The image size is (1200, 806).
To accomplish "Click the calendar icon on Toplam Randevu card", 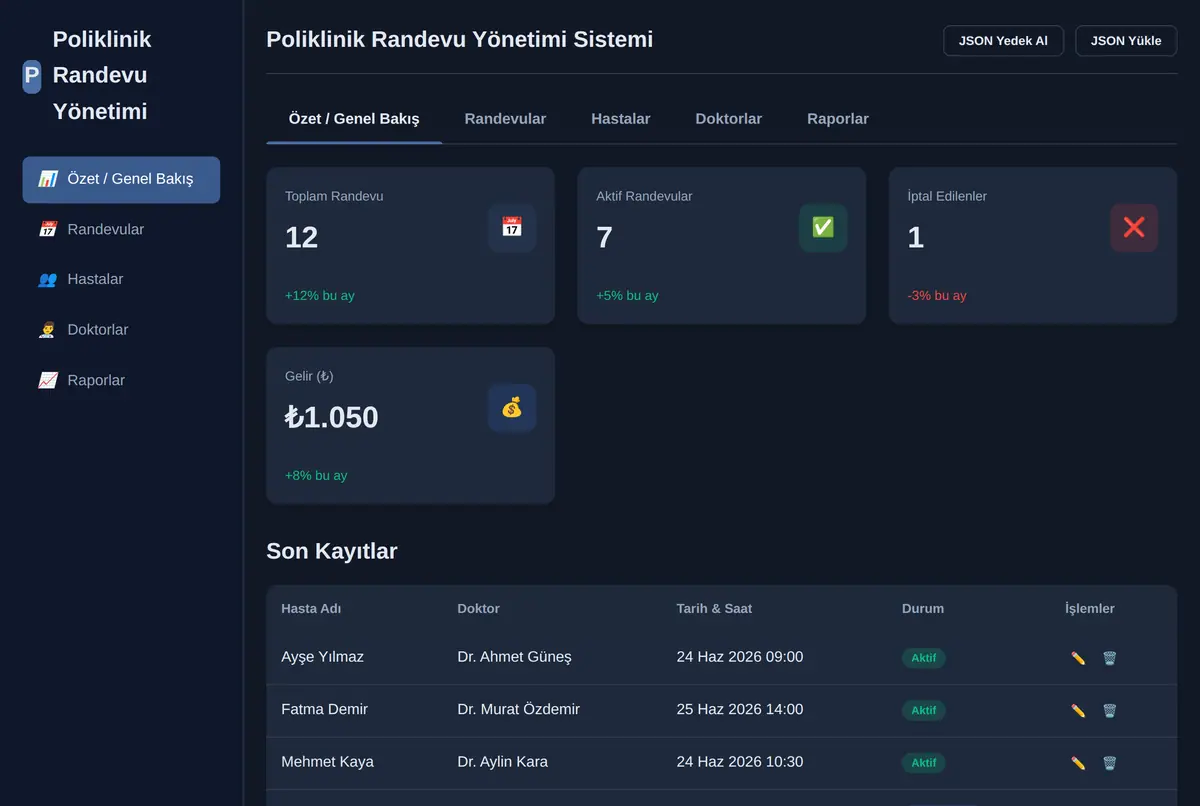I will pos(512,228).
